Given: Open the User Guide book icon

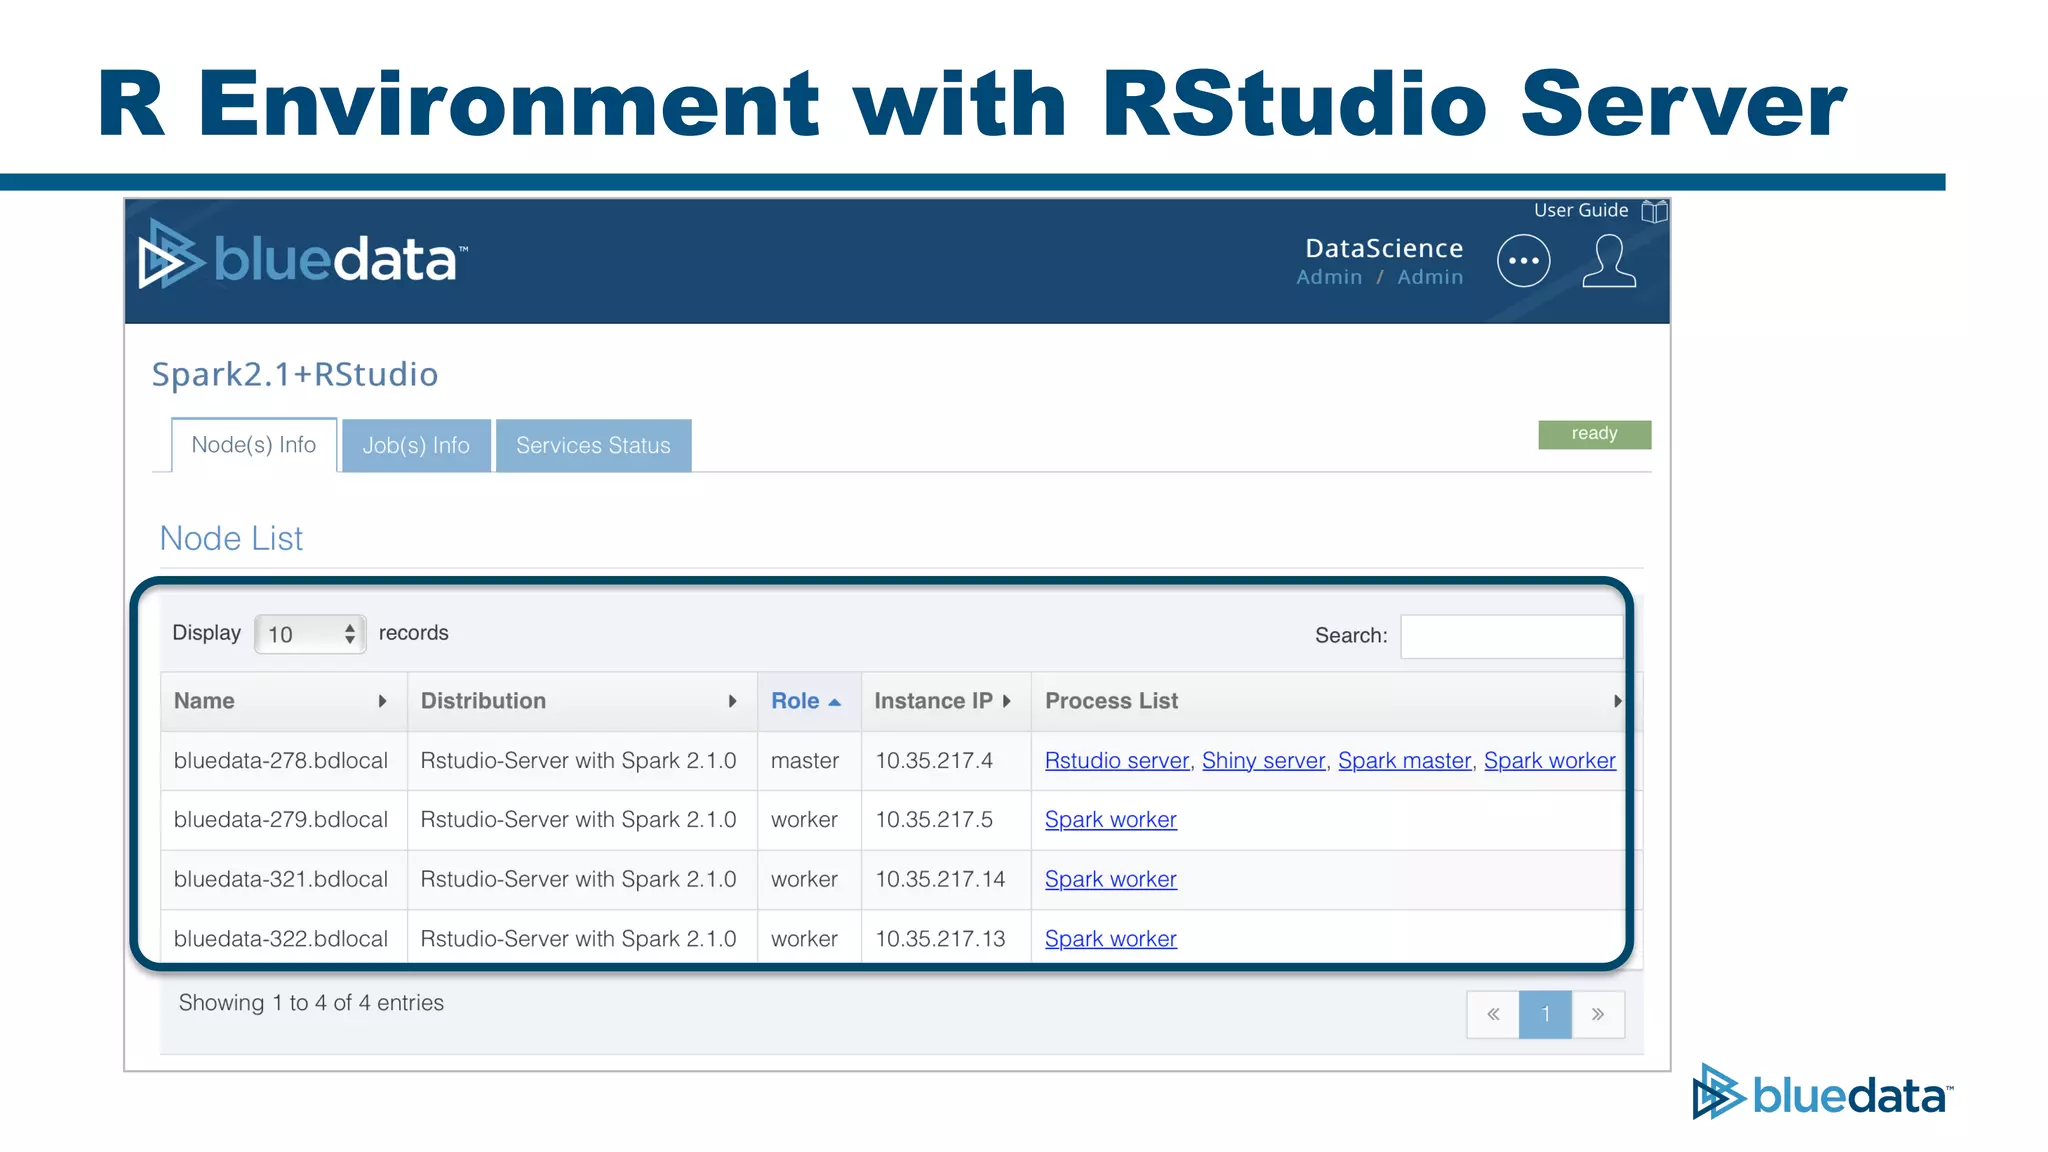Looking at the screenshot, I should click(x=1654, y=211).
